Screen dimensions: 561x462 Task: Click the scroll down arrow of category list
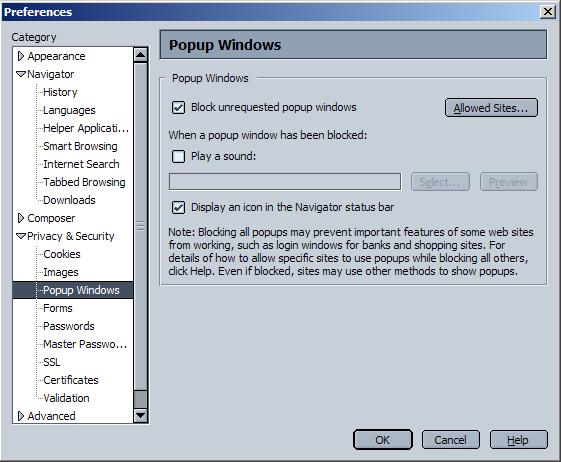click(141, 415)
